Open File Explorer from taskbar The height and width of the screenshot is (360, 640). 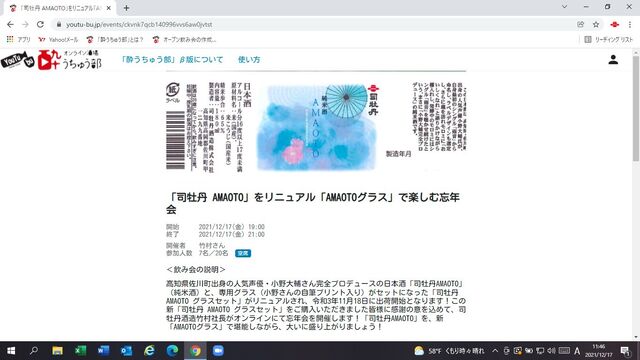(x=57, y=351)
